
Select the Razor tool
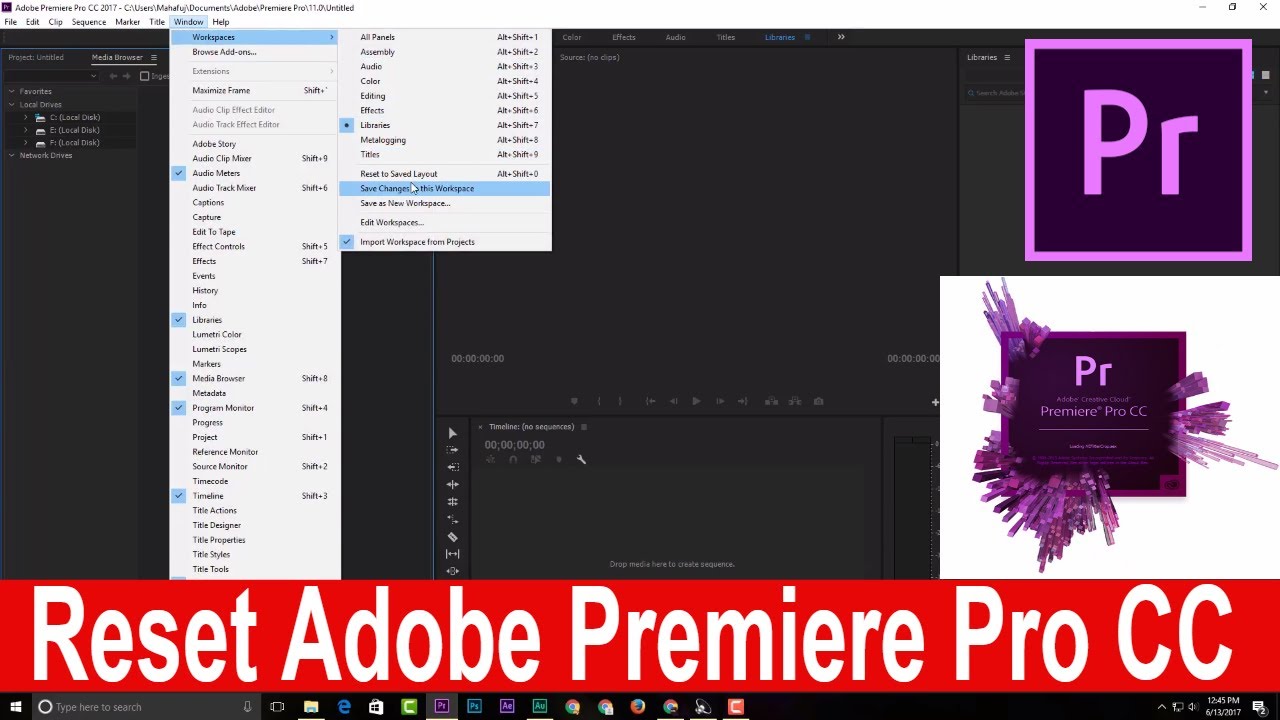click(x=452, y=537)
